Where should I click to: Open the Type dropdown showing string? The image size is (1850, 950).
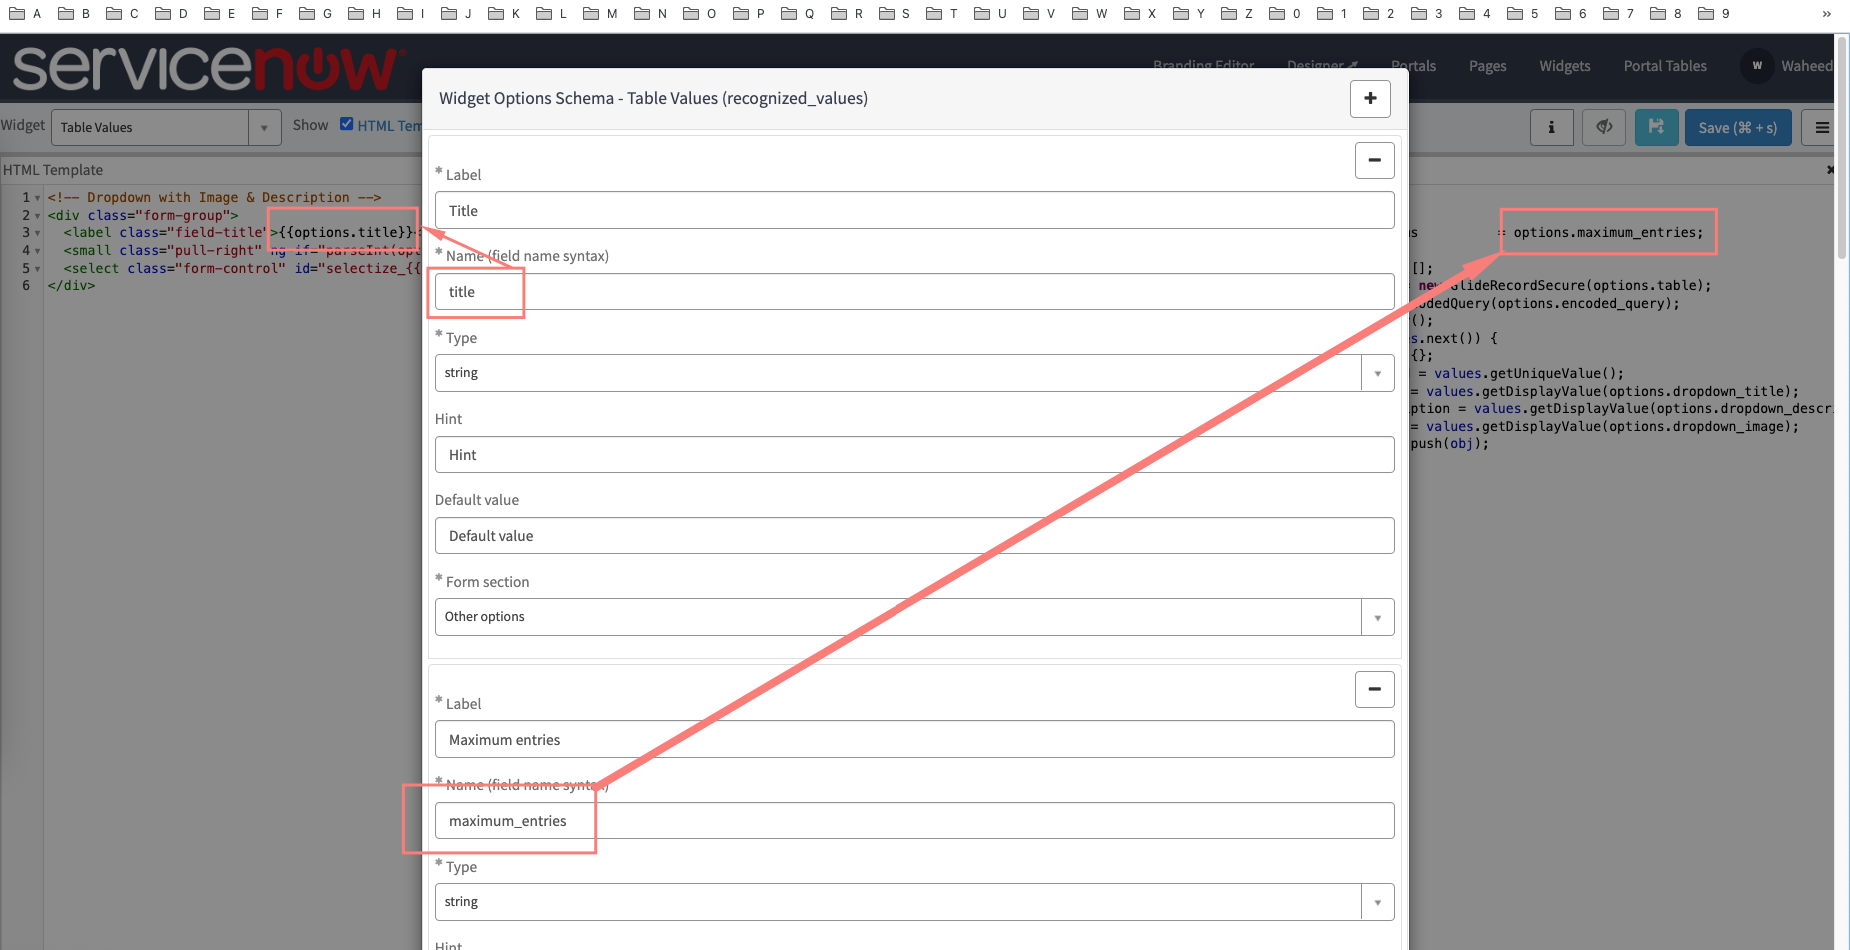(x=1378, y=372)
